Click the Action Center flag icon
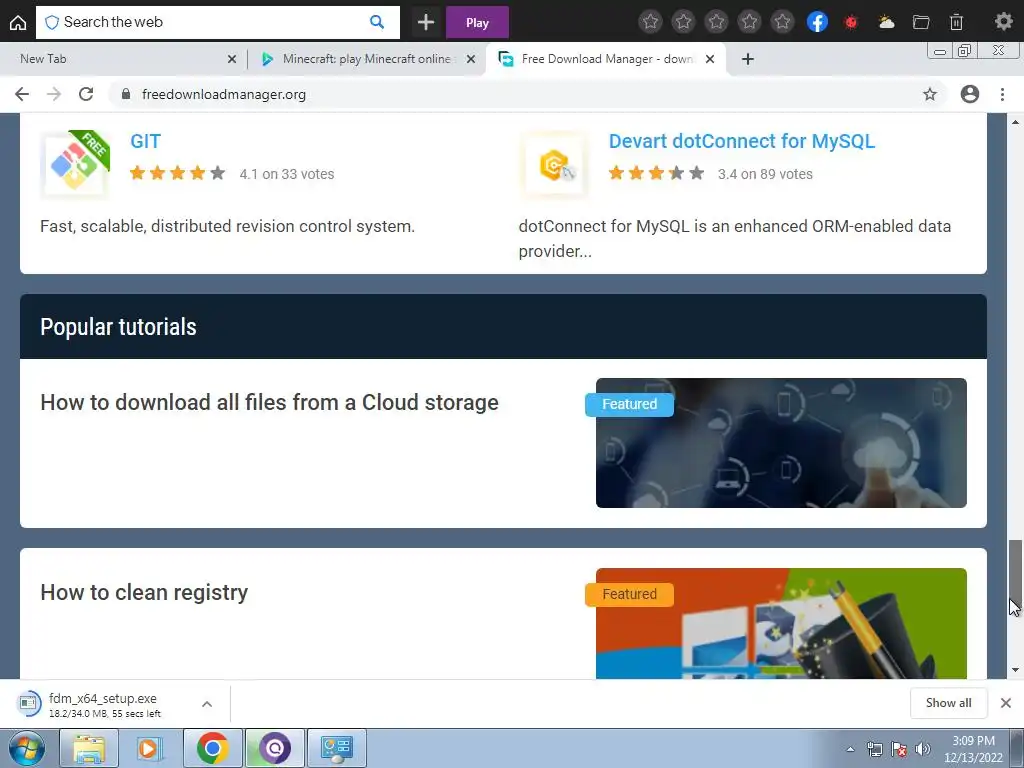The width and height of the screenshot is (1024, 768). point(899,749)
